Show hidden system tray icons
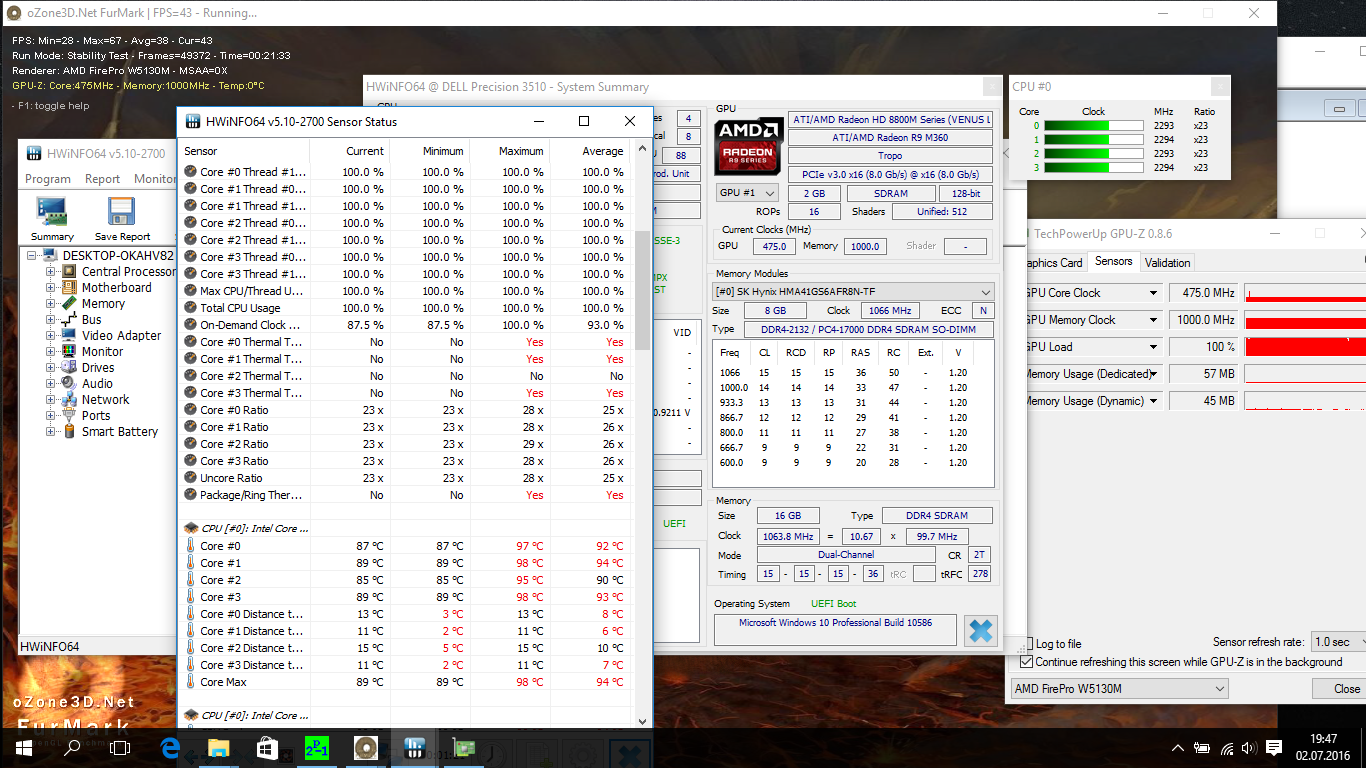Image resolution: width=1366 pixels, height=768 pixels. point(1178,748)
